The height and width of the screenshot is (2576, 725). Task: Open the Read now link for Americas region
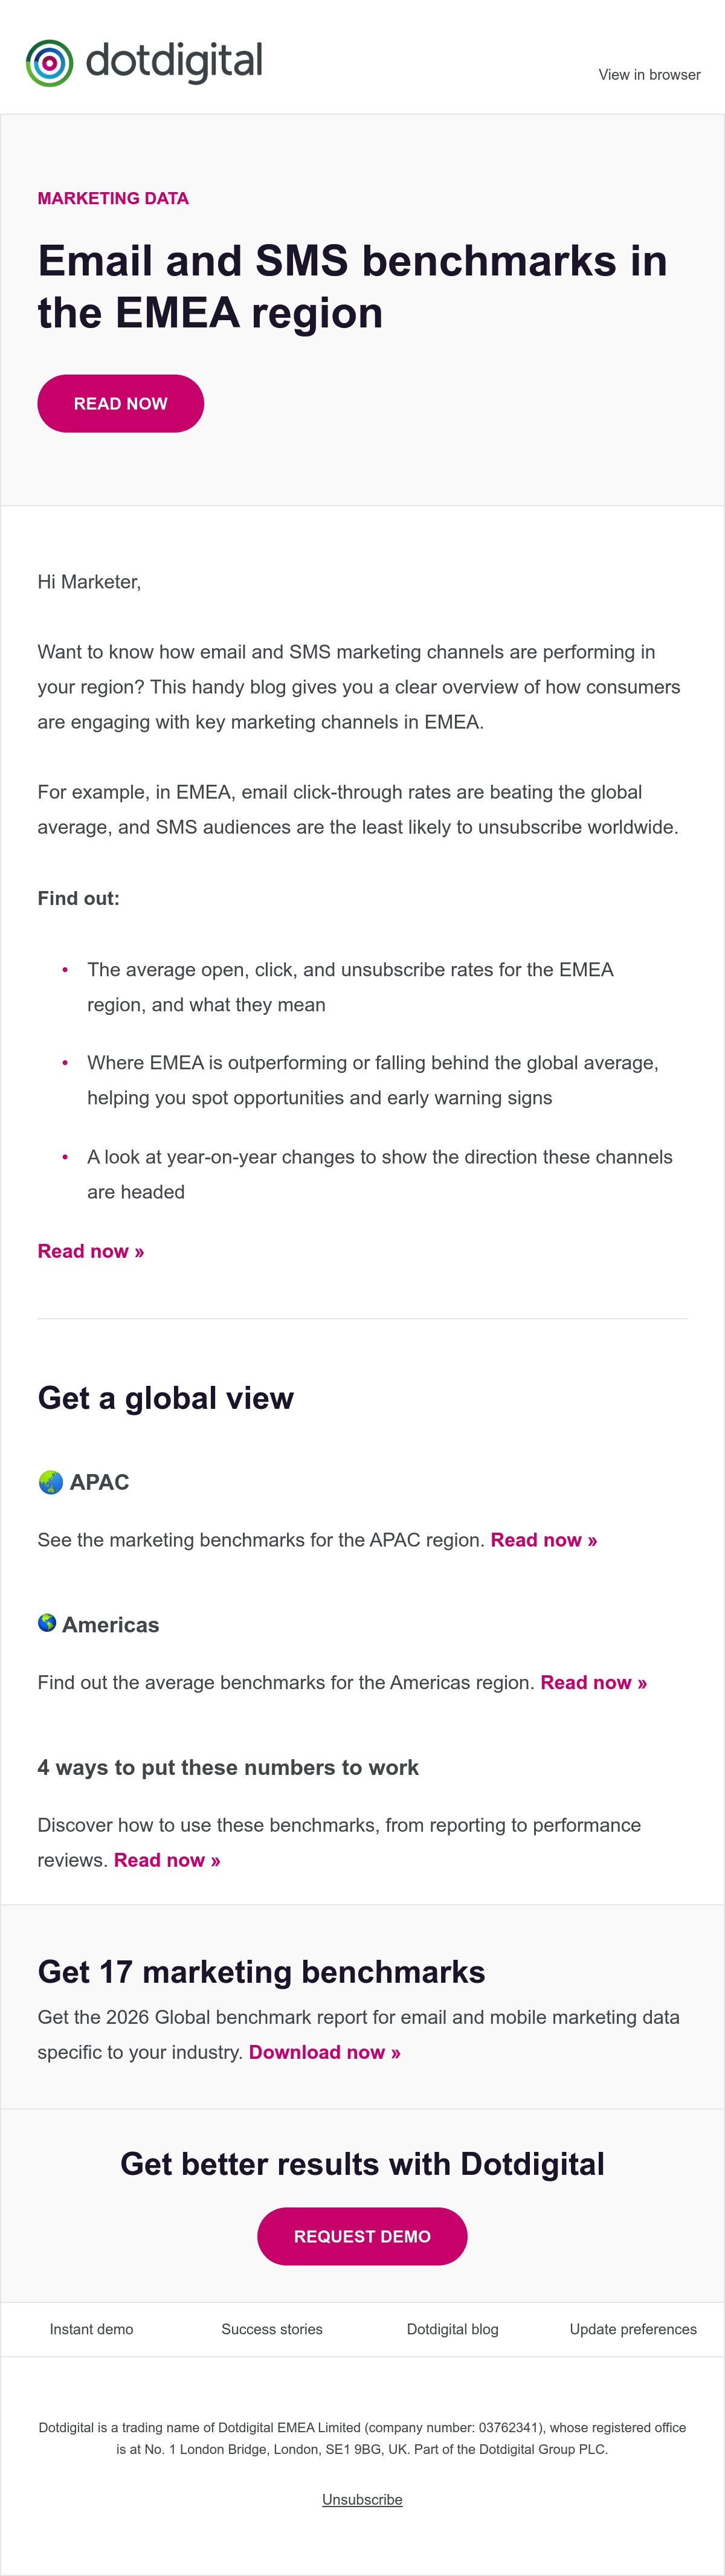point(594,1683)
